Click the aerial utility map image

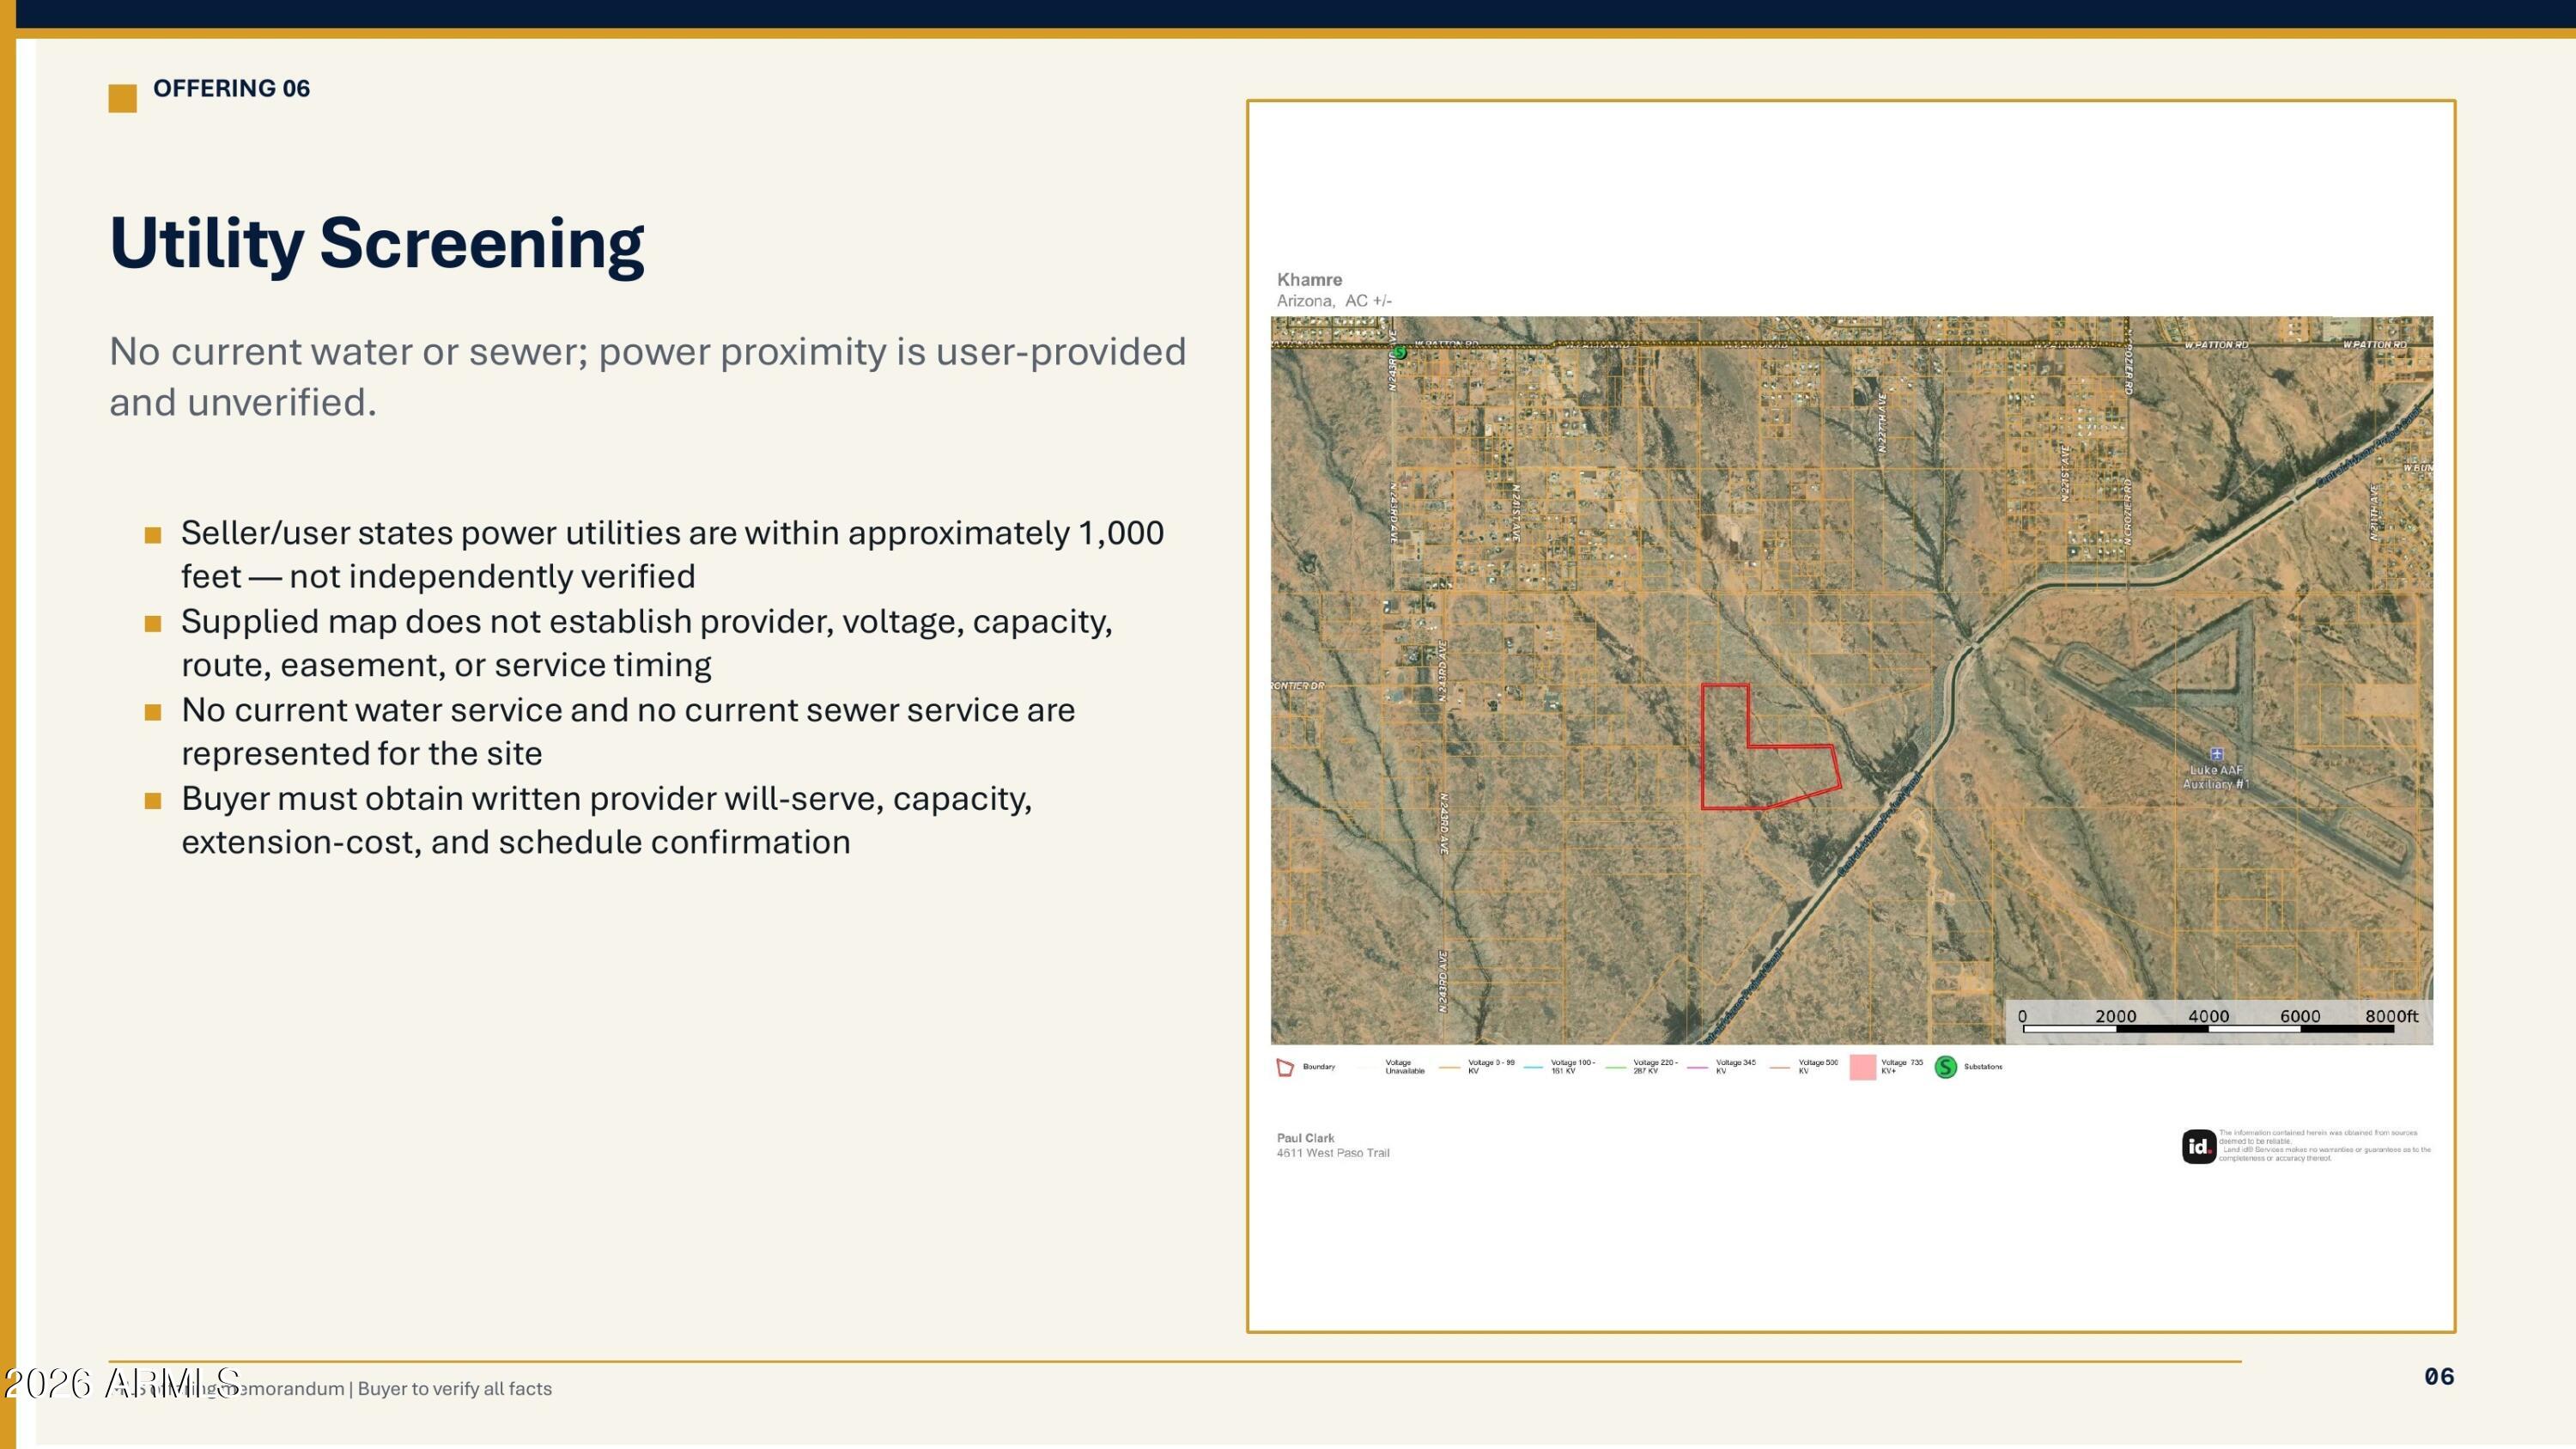pyautogui.click(x=1852, y=680)
